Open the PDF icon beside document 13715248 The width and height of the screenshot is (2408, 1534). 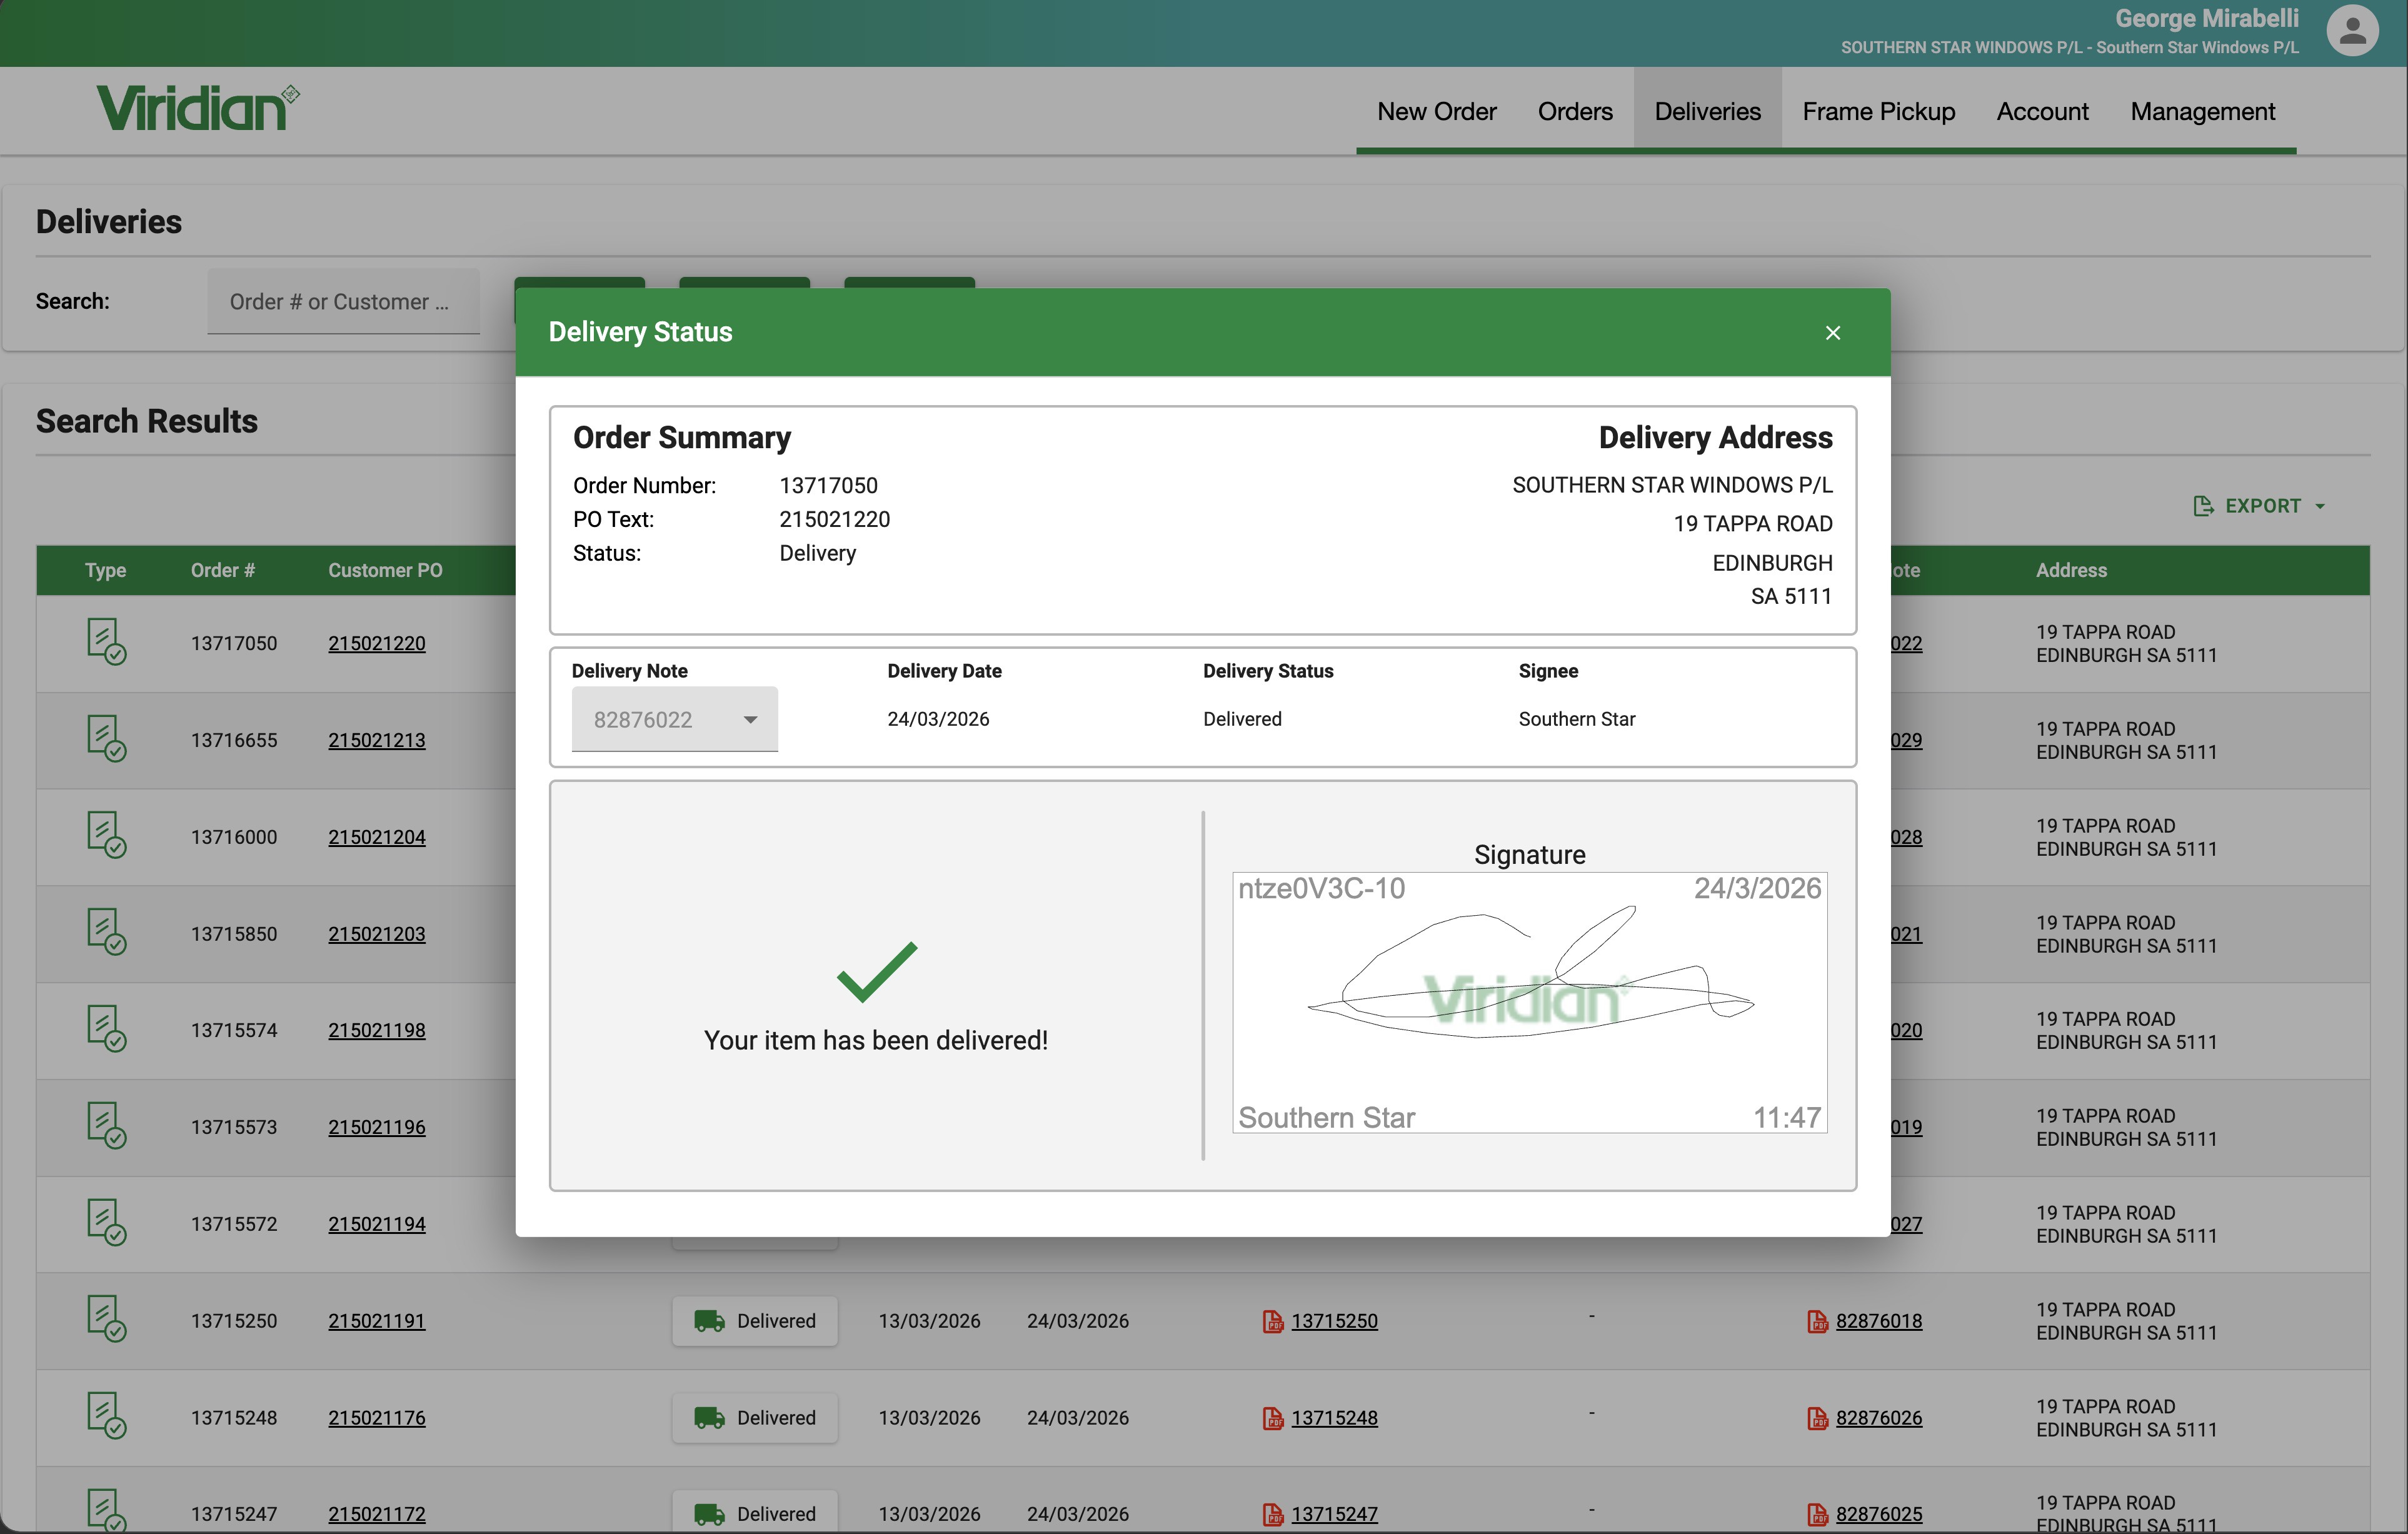pyautogui.click(x=1272, y=1418)
